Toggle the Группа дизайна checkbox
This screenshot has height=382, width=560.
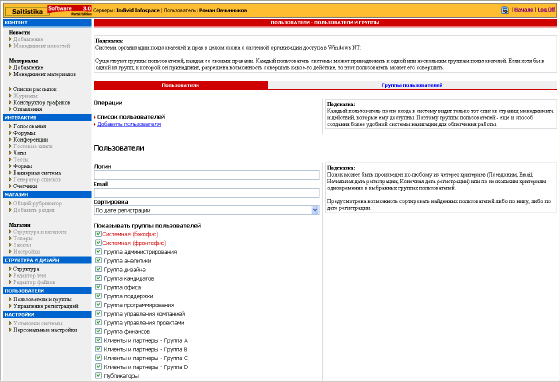click(x=98, y=269)
